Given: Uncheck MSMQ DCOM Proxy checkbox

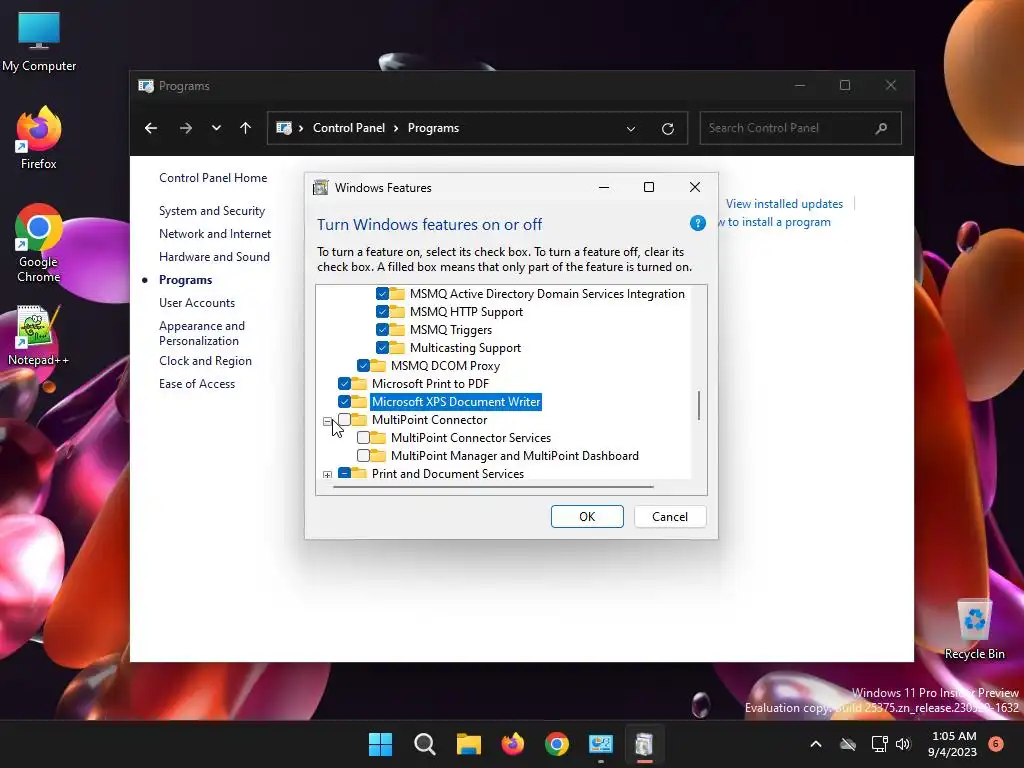Looking at the screenshot, I should point(364,366).
